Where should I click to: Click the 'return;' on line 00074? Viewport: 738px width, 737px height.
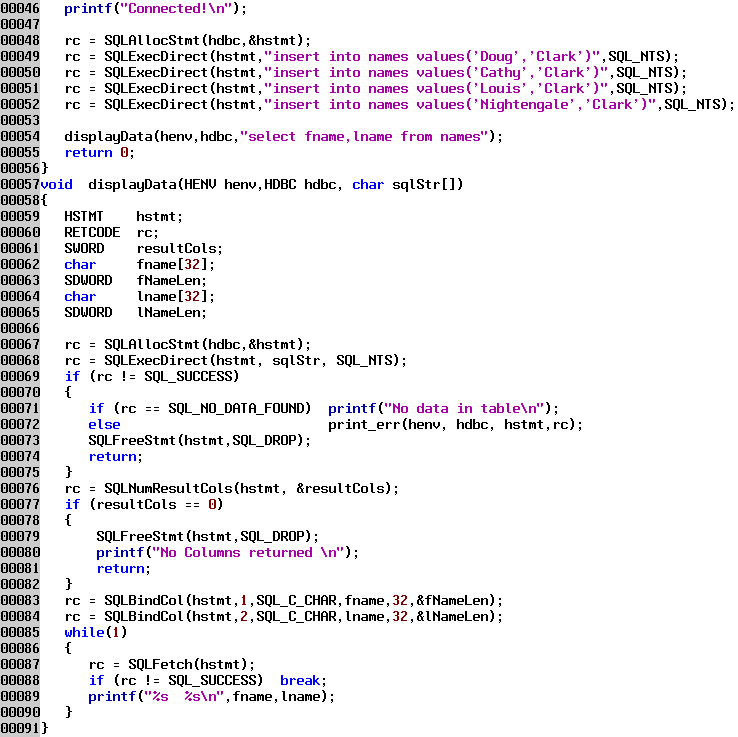[x=115, y=457]
